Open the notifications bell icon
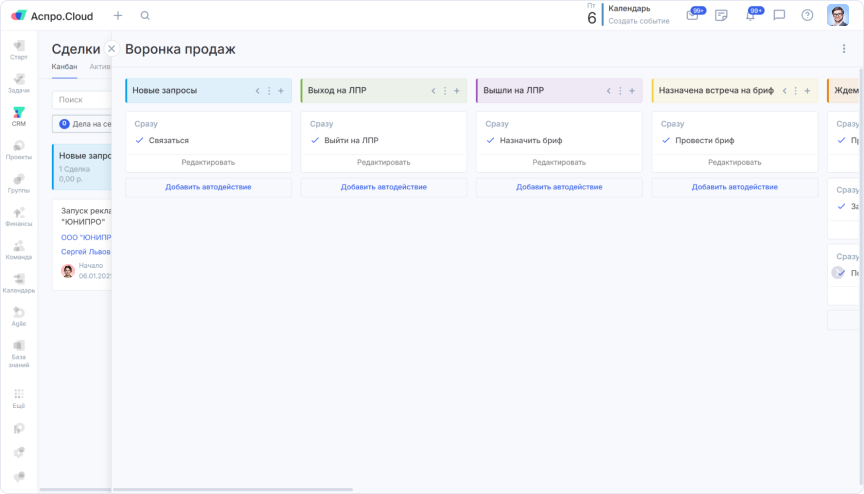This screenshot has height=494, width=864. (750, 16)
